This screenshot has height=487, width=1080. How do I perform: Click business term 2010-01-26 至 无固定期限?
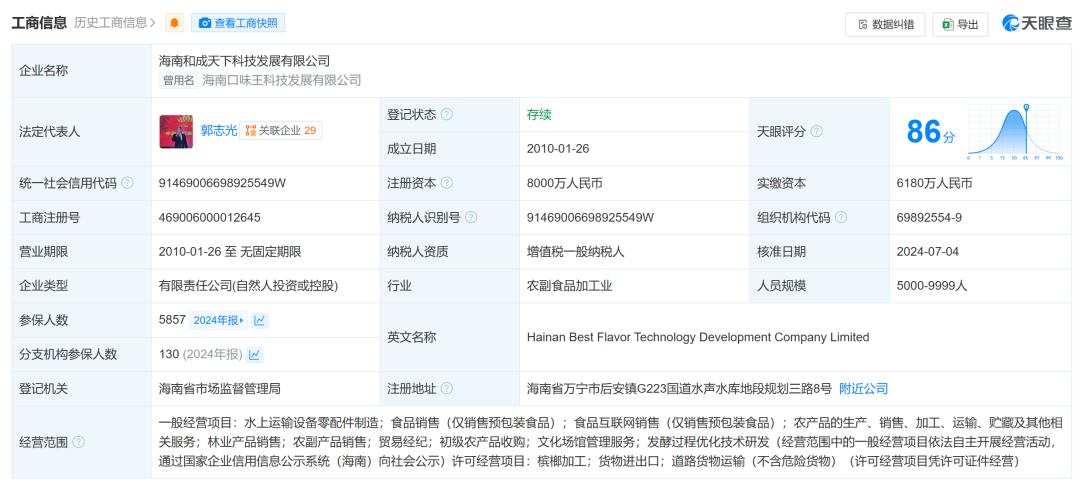pyautogui.click(x=230, y=252)
